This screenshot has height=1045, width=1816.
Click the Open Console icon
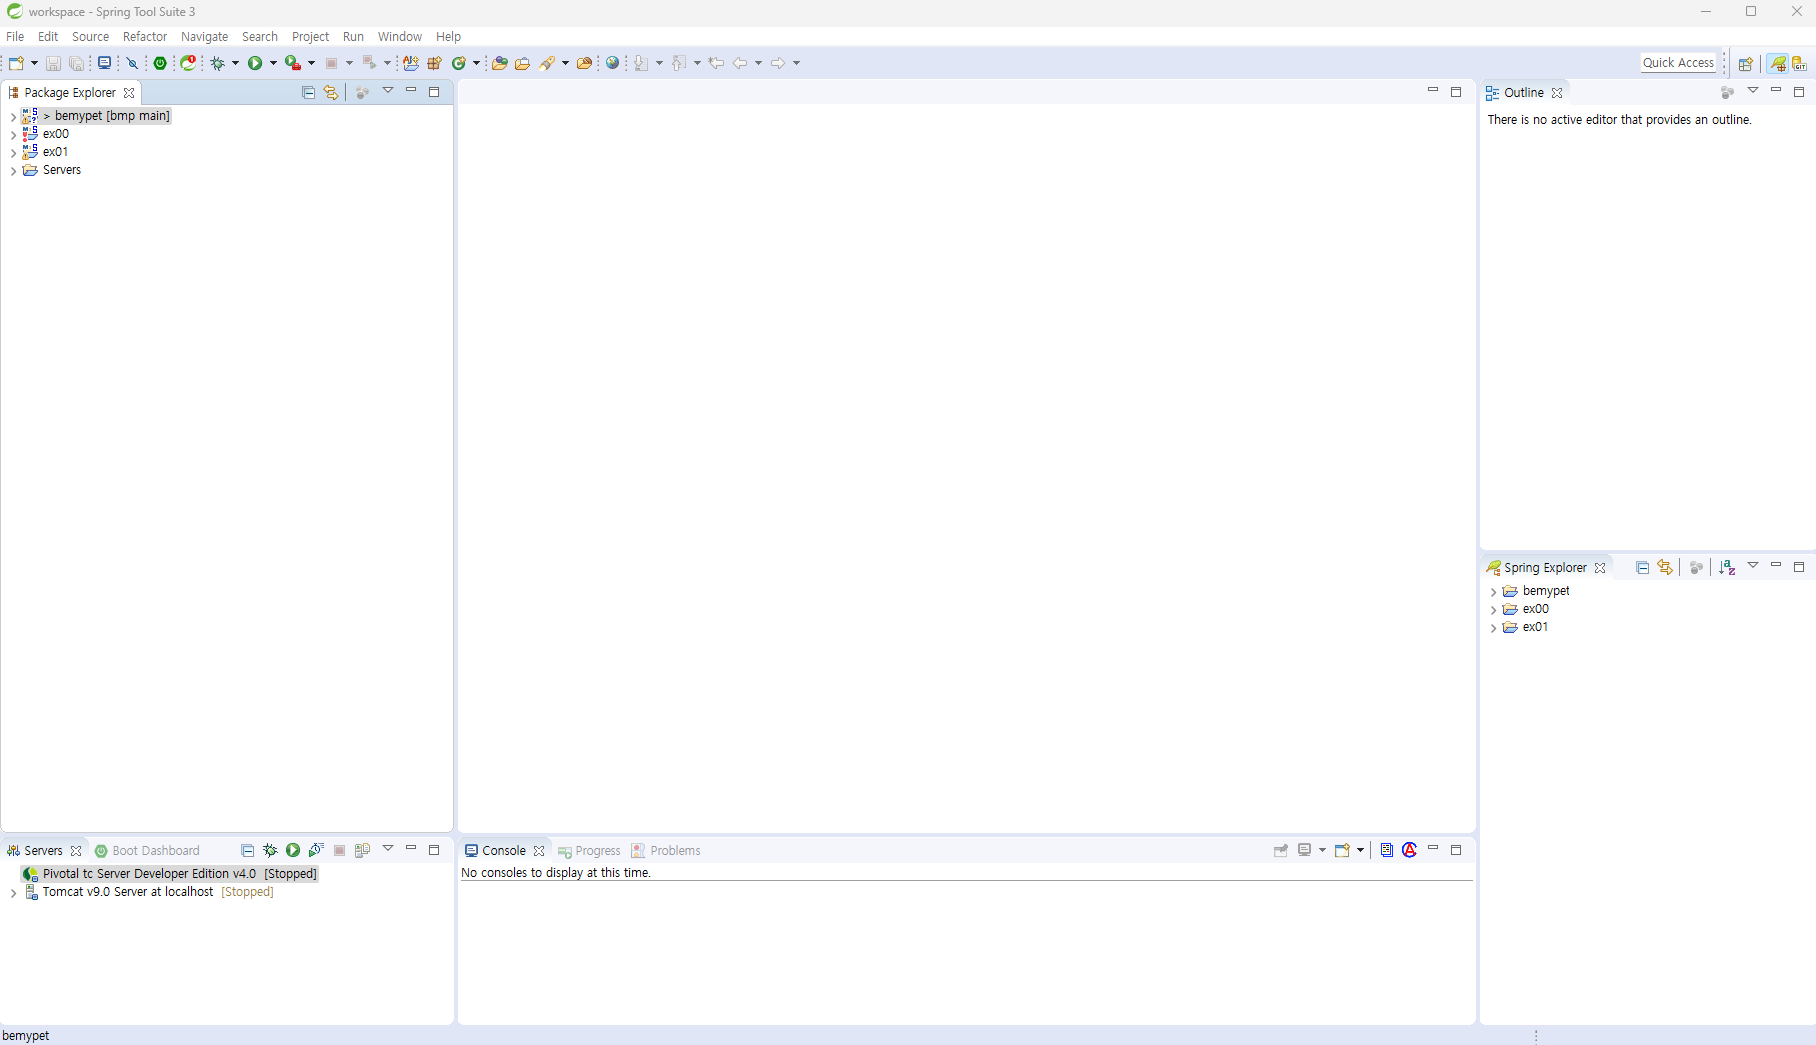pyautogui.click(x=1343, y=850)
